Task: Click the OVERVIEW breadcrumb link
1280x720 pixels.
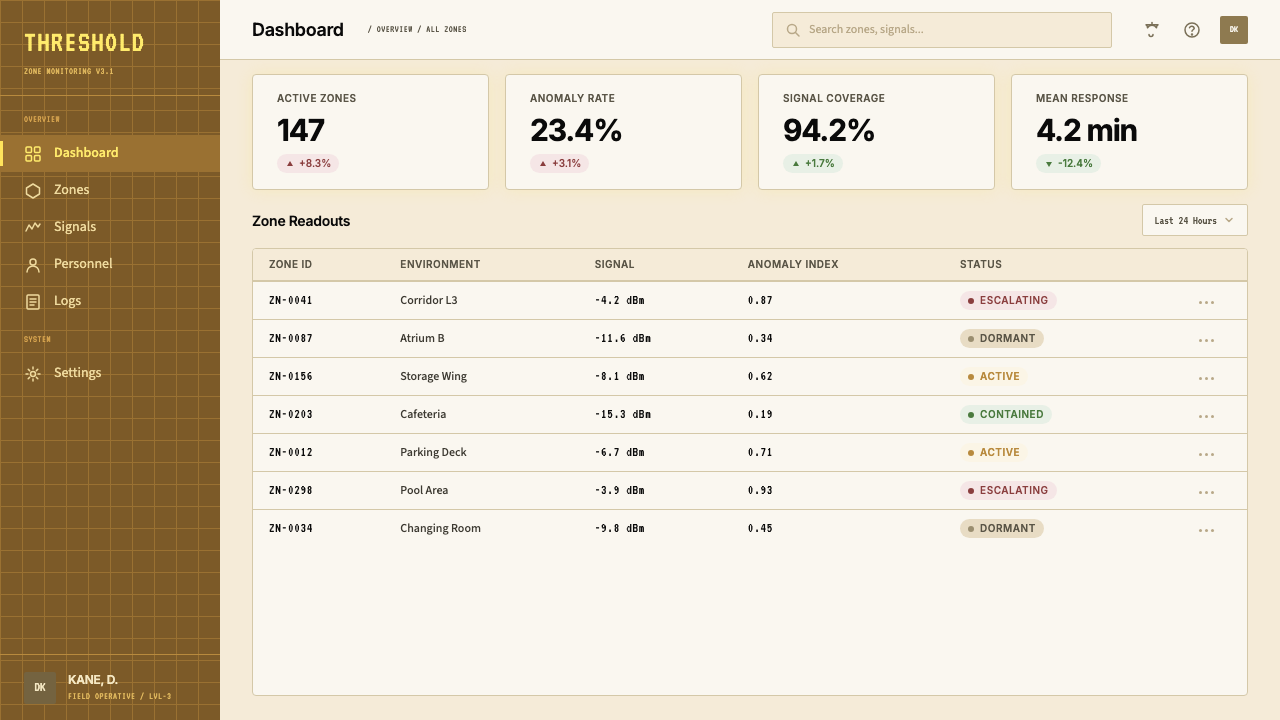Action: (394, 30)
